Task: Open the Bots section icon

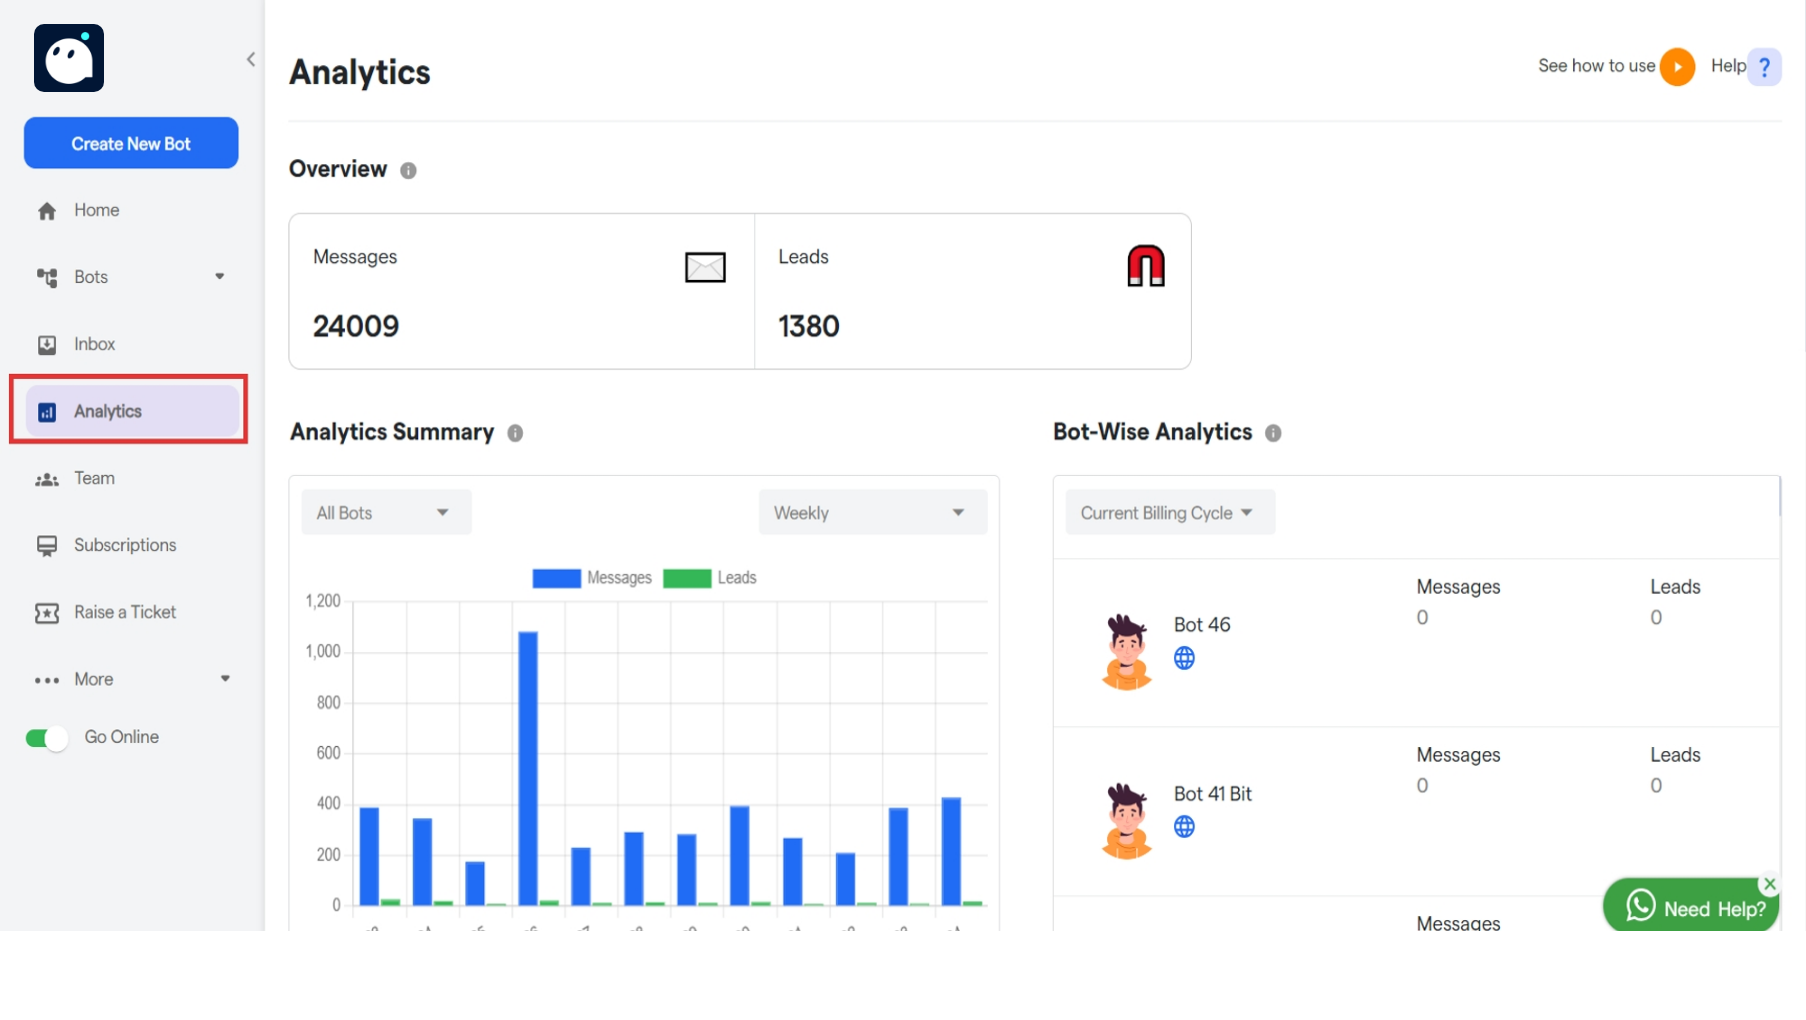Action: tap(47, 277)
